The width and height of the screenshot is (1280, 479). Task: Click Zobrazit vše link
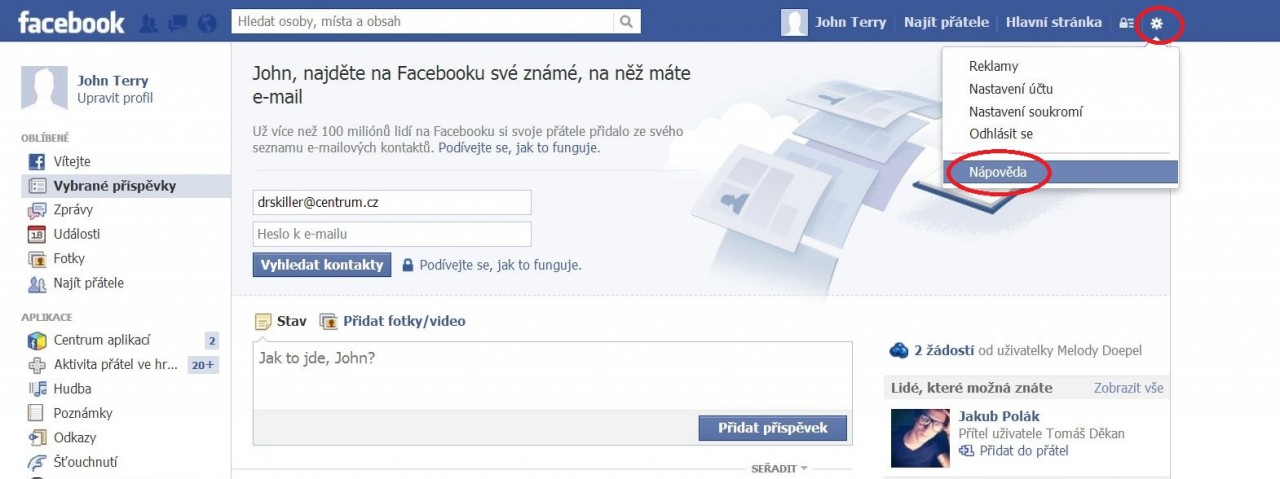coord(1129,388)
